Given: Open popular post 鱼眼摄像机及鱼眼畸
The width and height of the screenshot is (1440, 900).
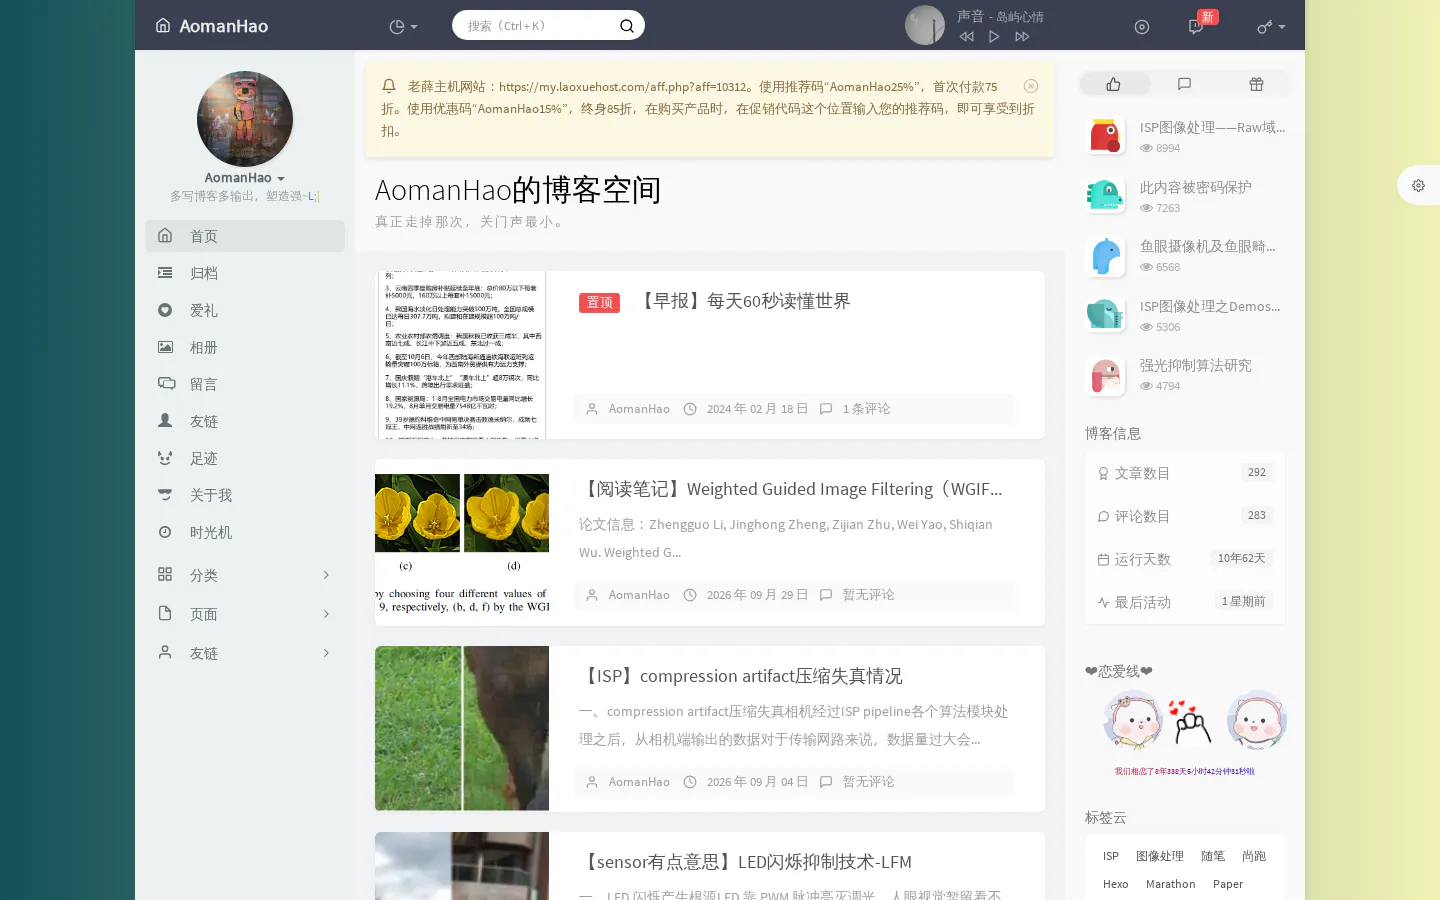Looking at the screenshot, I should coord(1207,246).
